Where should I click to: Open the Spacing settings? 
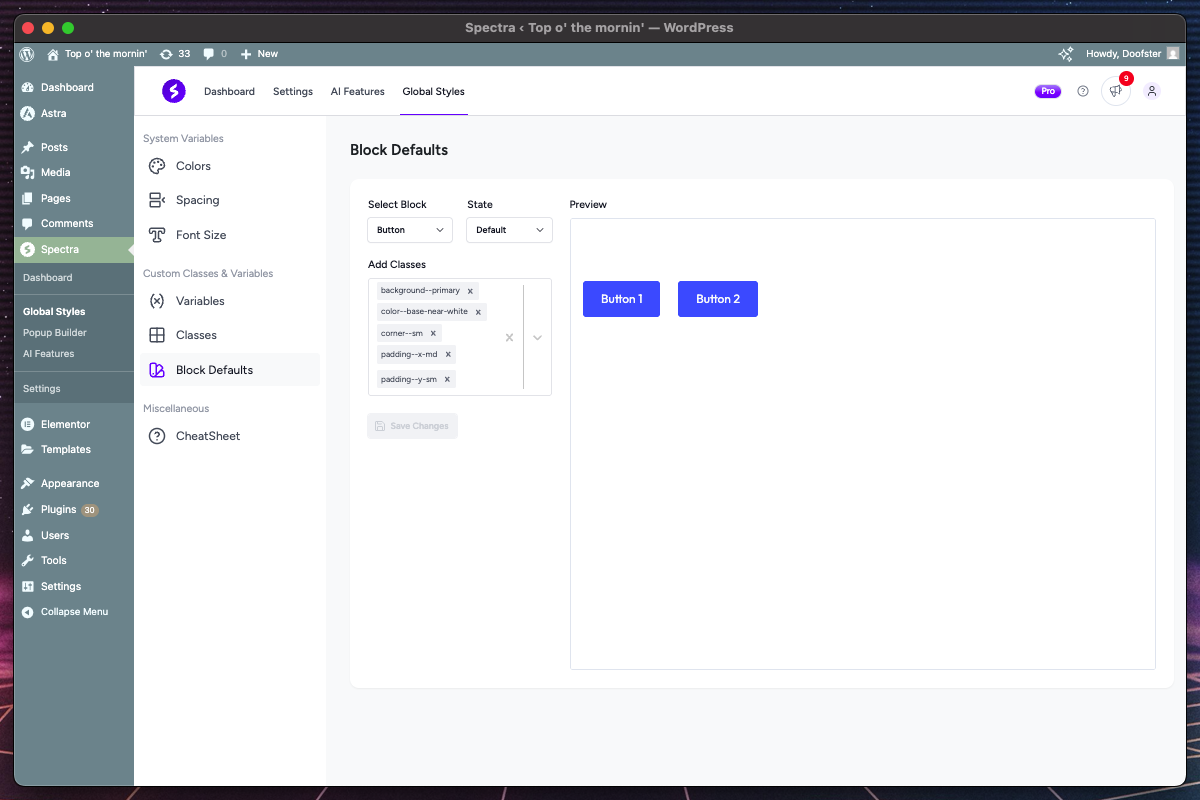click(197, 200)
